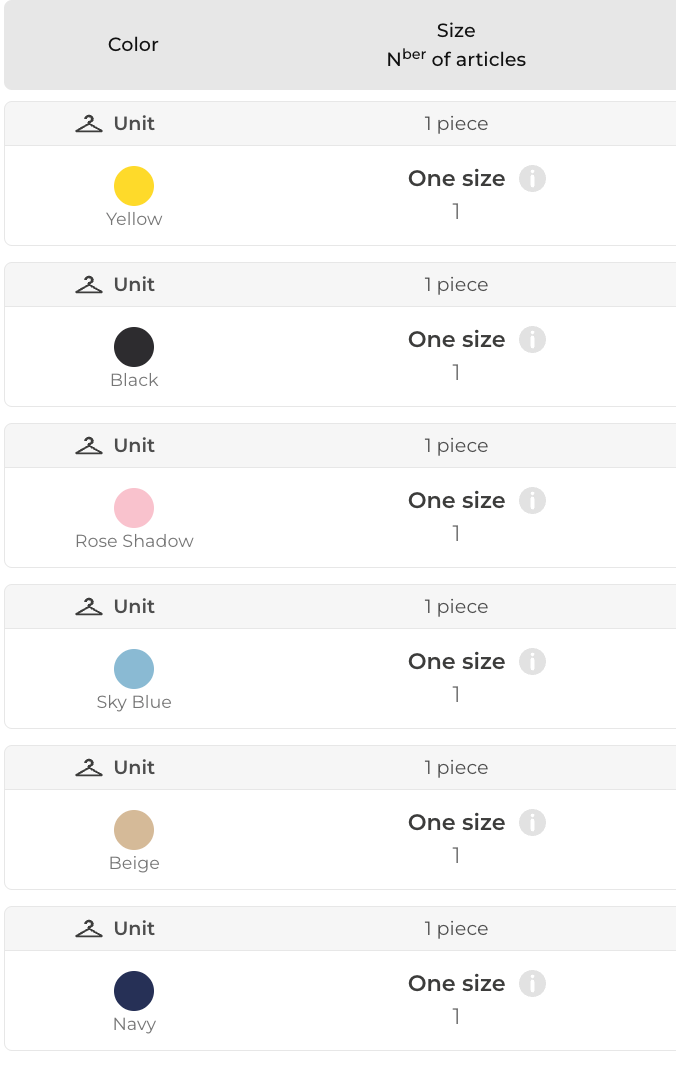Screen dimensions: 676x1068
Task: Click the hanger icon above Yellow
Action: click(x=89, y=124)
